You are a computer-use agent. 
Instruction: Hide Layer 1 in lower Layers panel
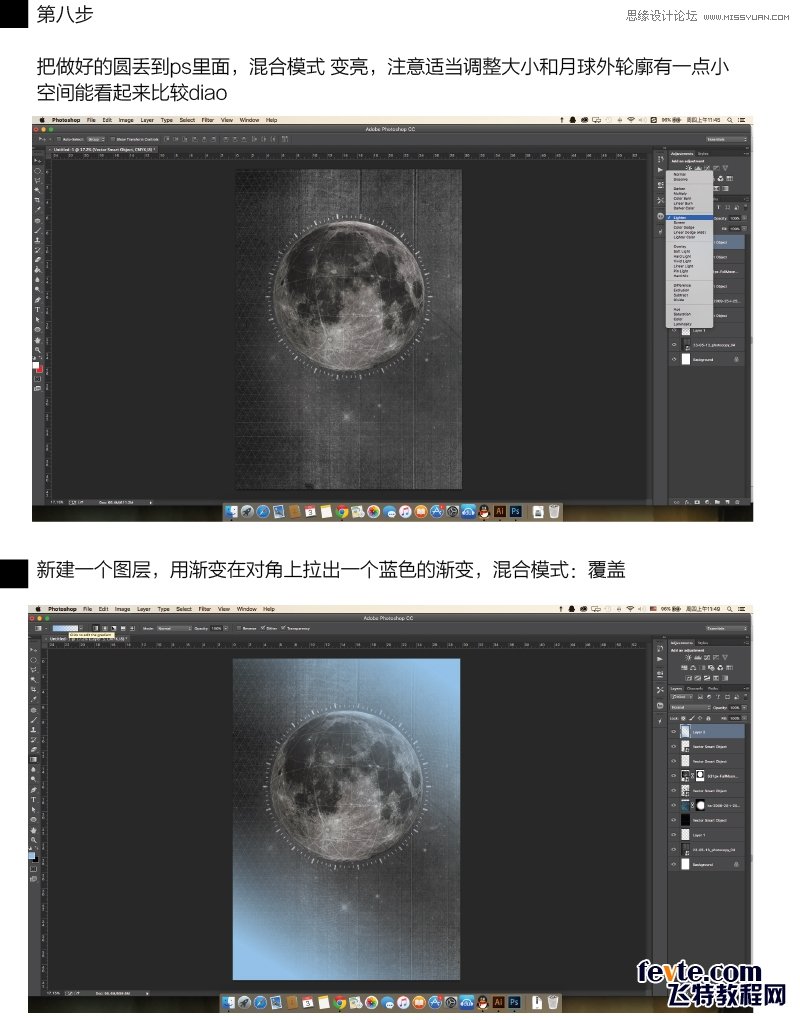(674, 835)
